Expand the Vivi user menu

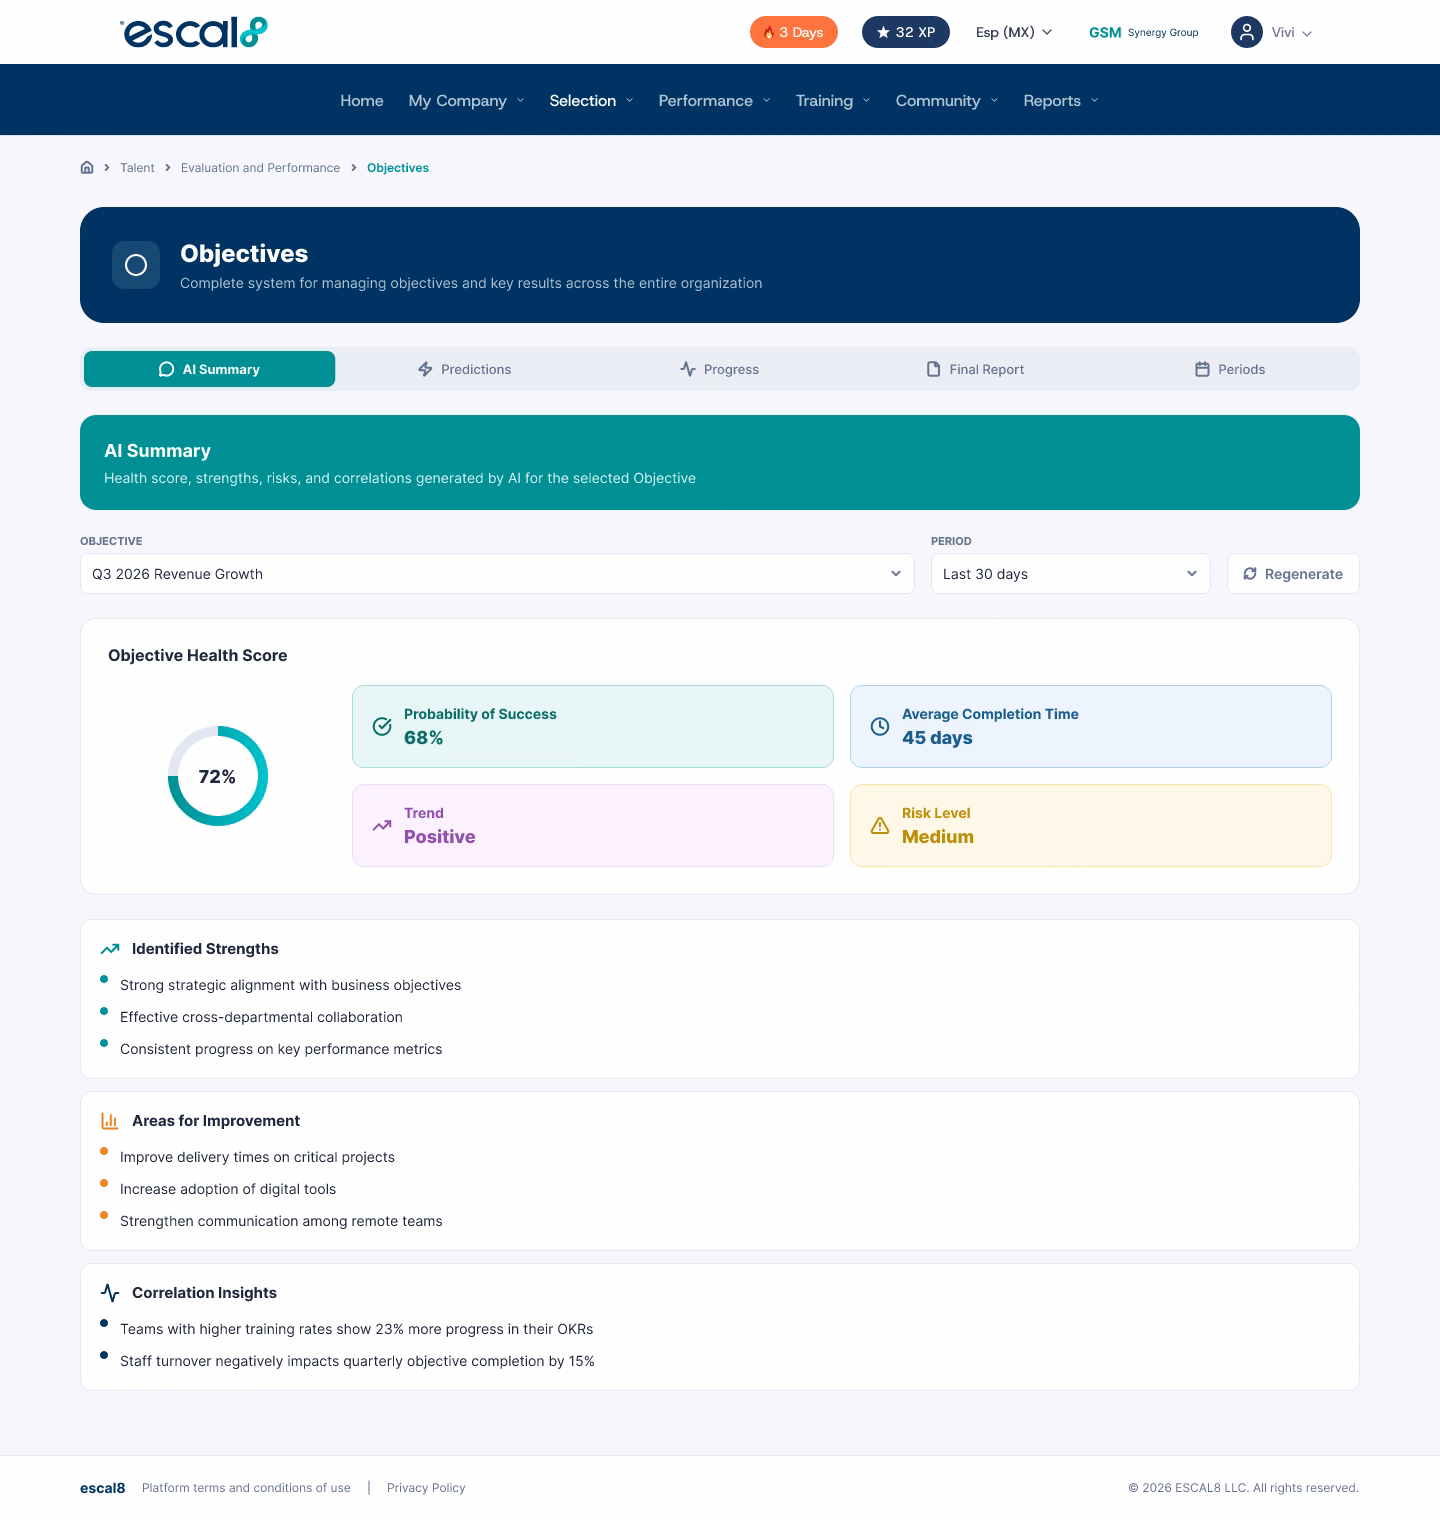pos(1291,32)
